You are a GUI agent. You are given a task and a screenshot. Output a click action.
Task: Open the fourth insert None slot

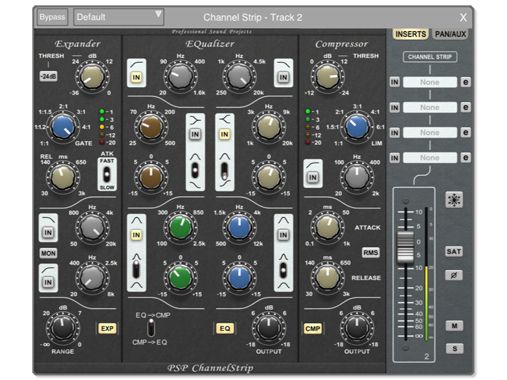click(x=430, y=158)
